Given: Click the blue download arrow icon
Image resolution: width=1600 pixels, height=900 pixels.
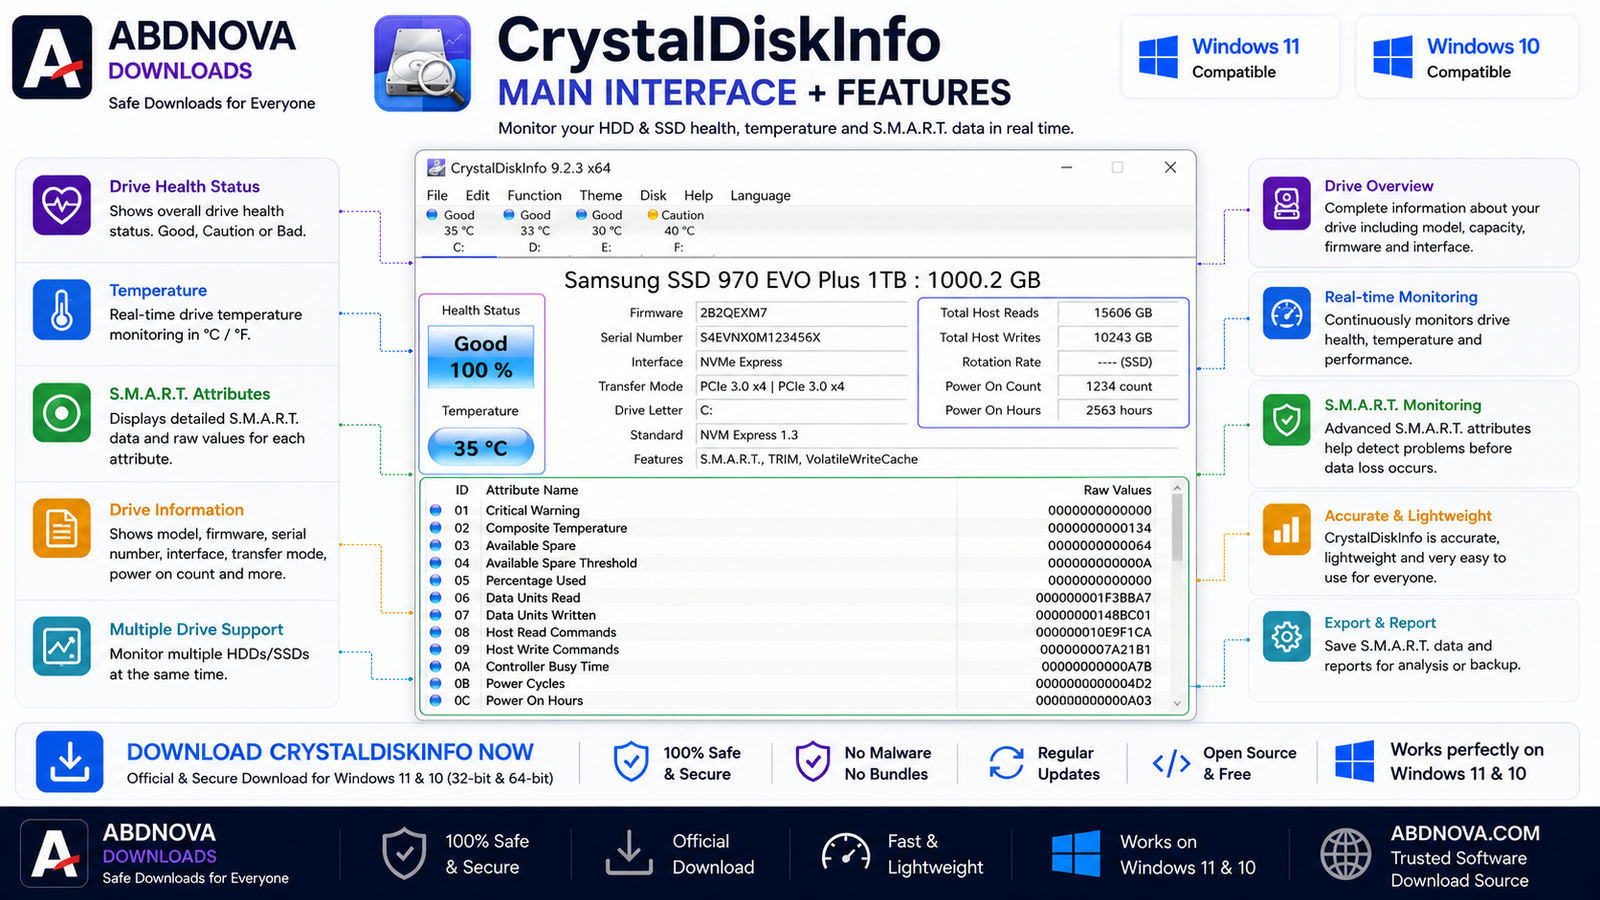Looking at the screenshot, I should pyautogui.click(x=70, y=762).
